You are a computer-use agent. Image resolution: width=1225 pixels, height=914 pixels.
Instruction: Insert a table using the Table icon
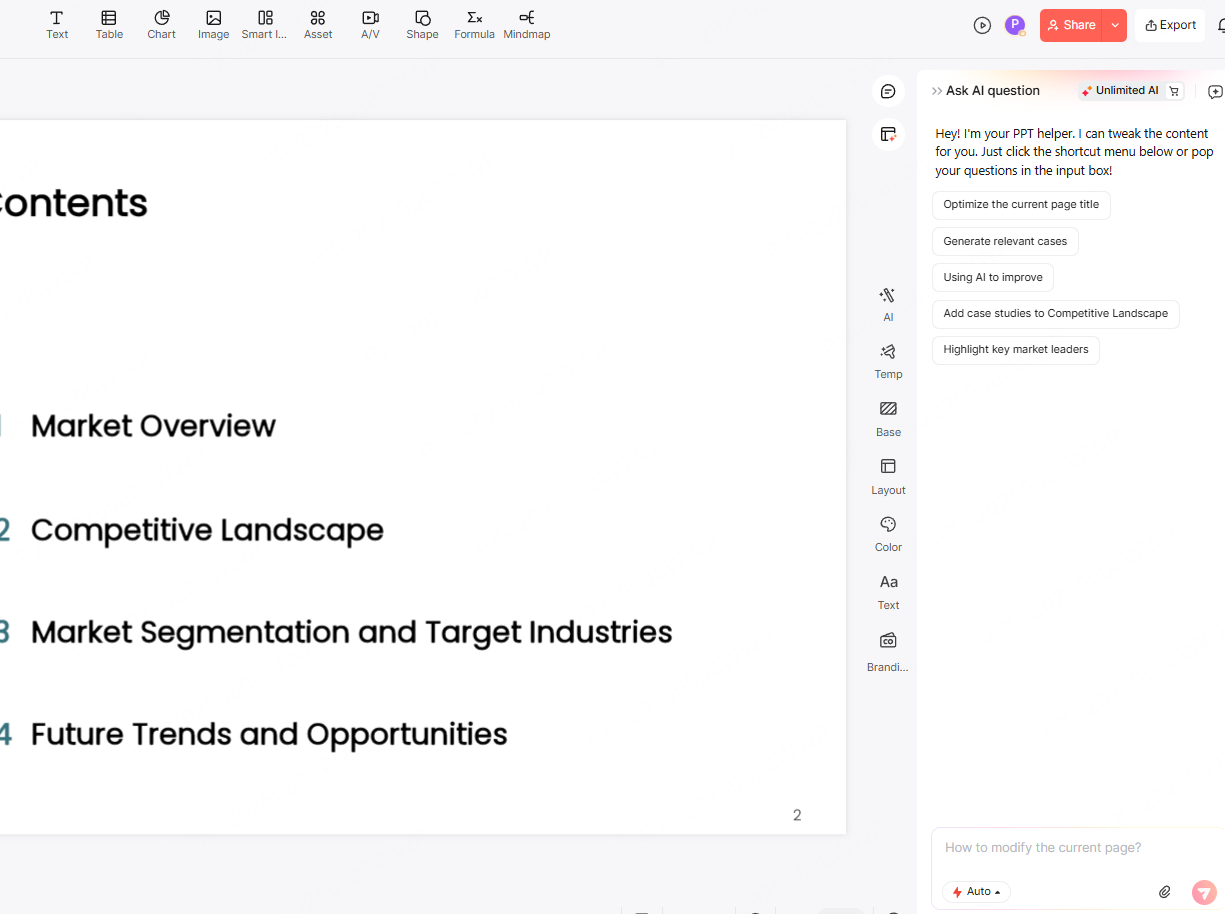point(109,24)
